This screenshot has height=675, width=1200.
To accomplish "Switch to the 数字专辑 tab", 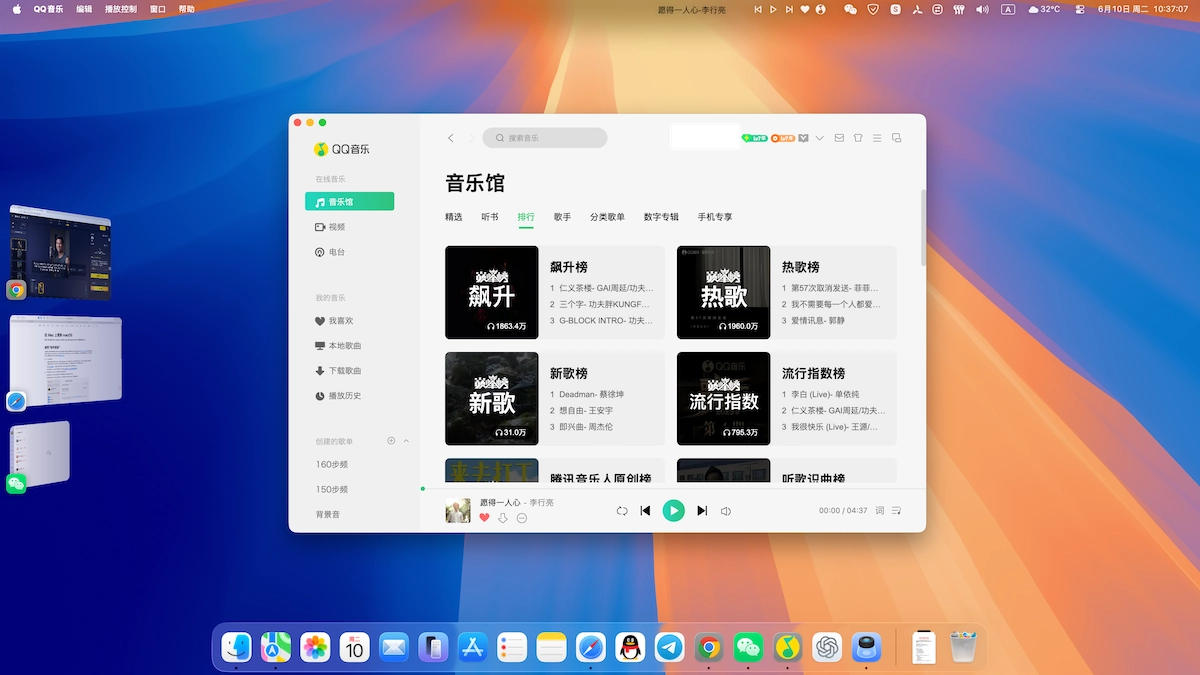I will pos(661,217).
